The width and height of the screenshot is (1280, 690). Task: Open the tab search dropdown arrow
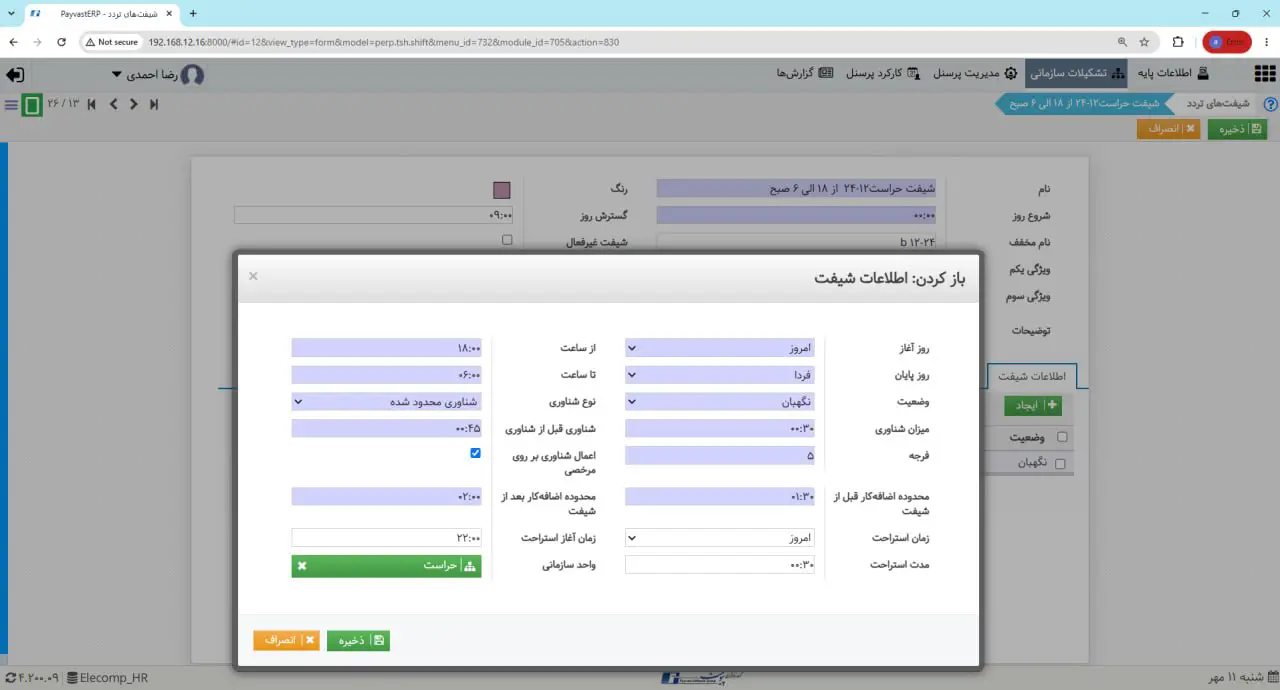pyautogui.click(x=10, y=13)
